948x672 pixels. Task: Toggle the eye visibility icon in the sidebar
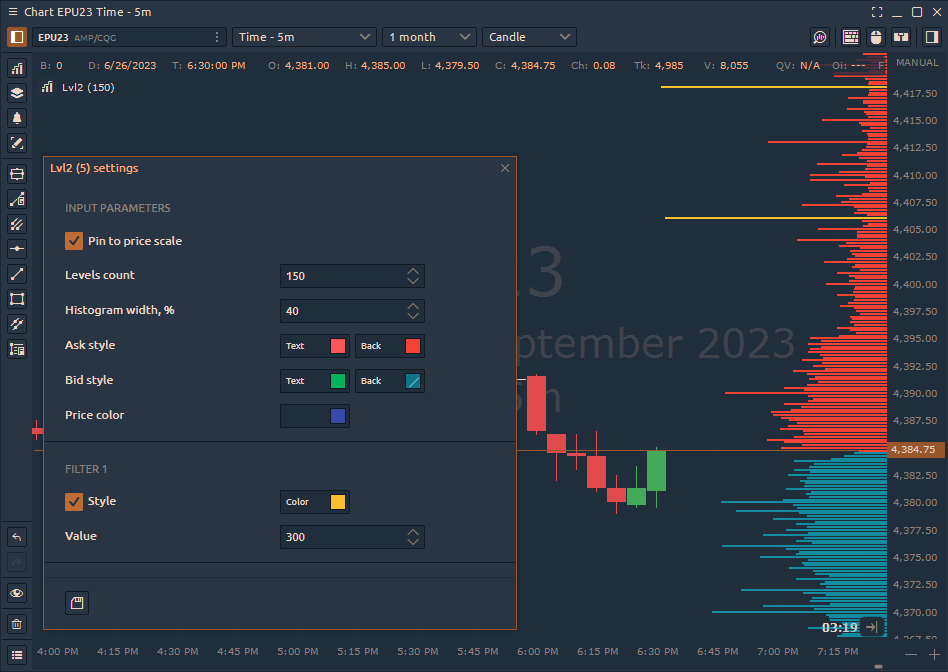16,593
